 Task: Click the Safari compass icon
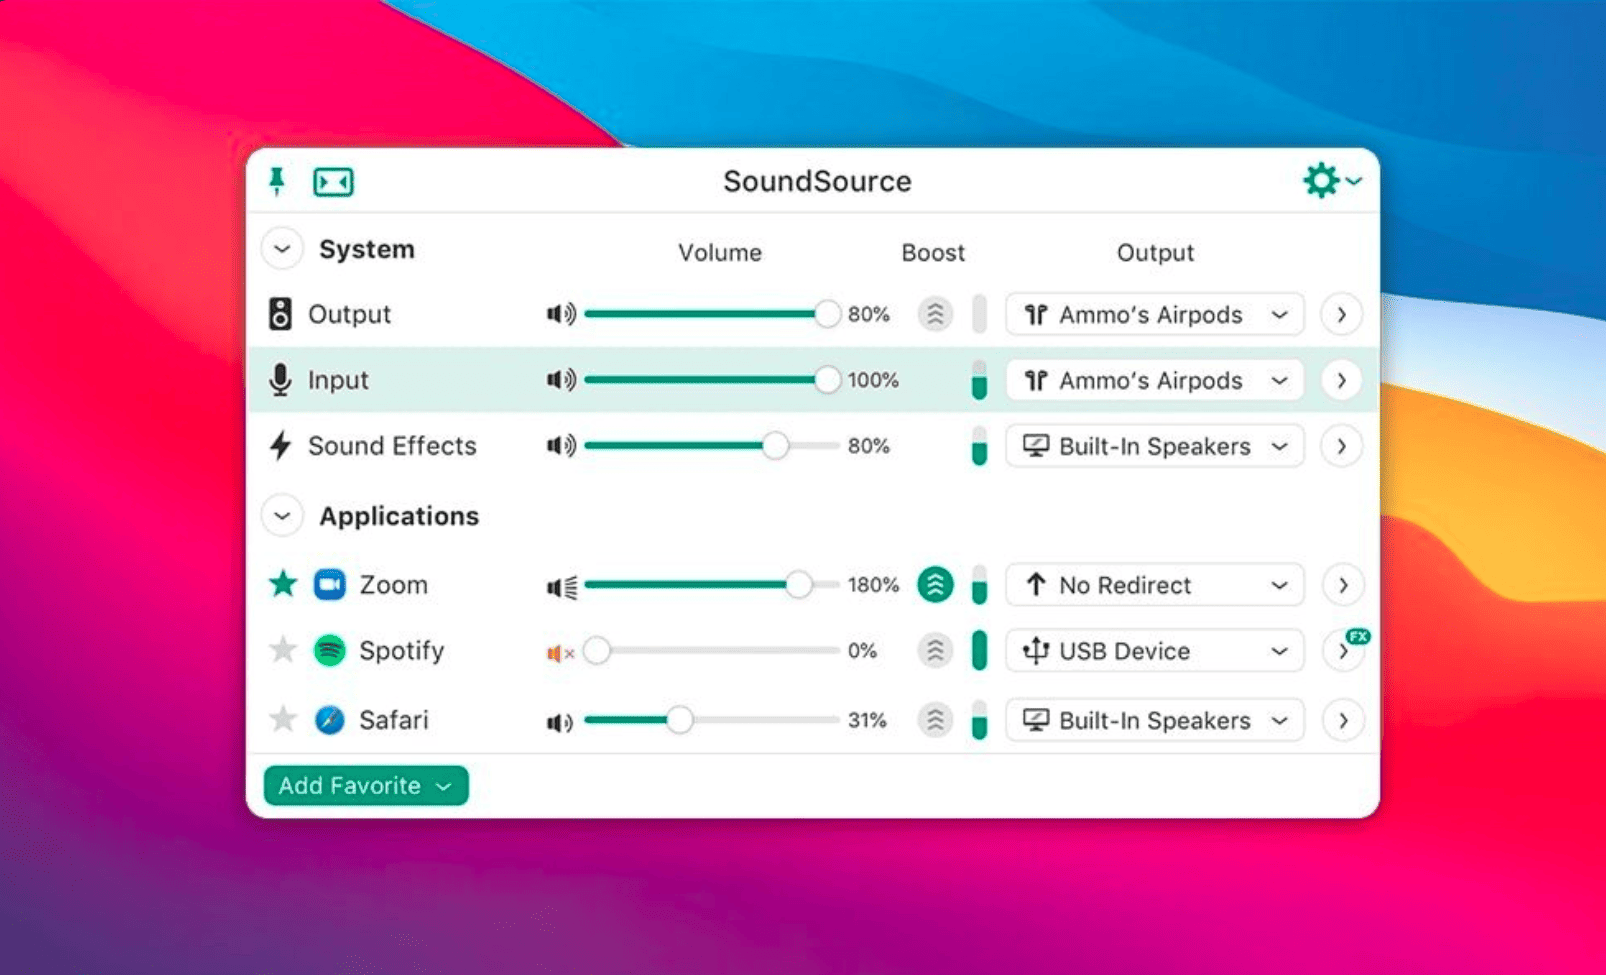click(330, 720)
